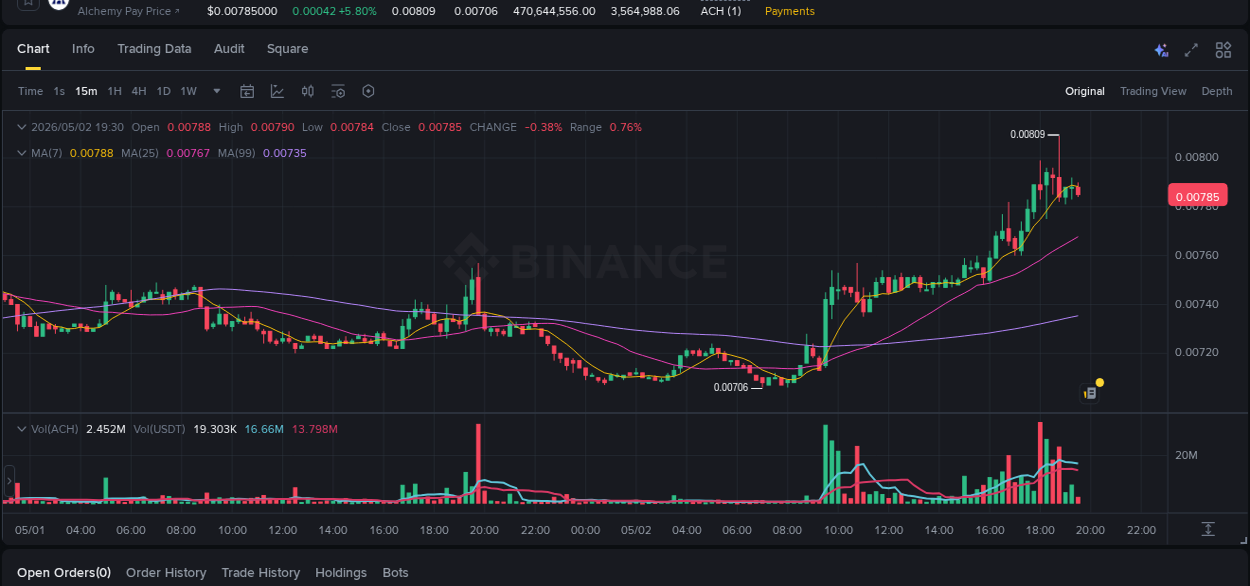Switch to Time line view
The height and width of the screenshot is (586, 1250).
pyautogui.click(x=30, y=91)
